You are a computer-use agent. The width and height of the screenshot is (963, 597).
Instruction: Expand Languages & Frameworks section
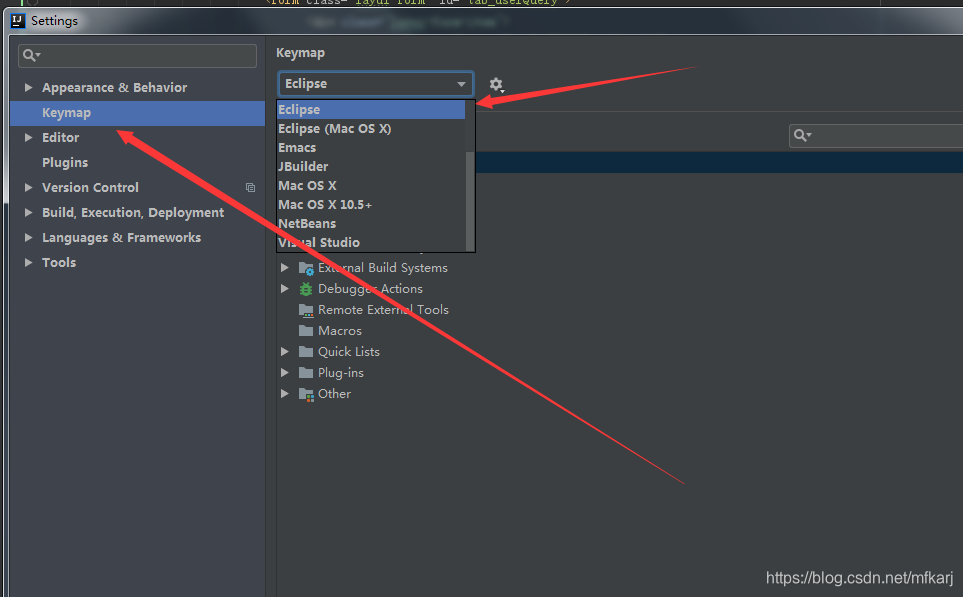coord(28,238)
